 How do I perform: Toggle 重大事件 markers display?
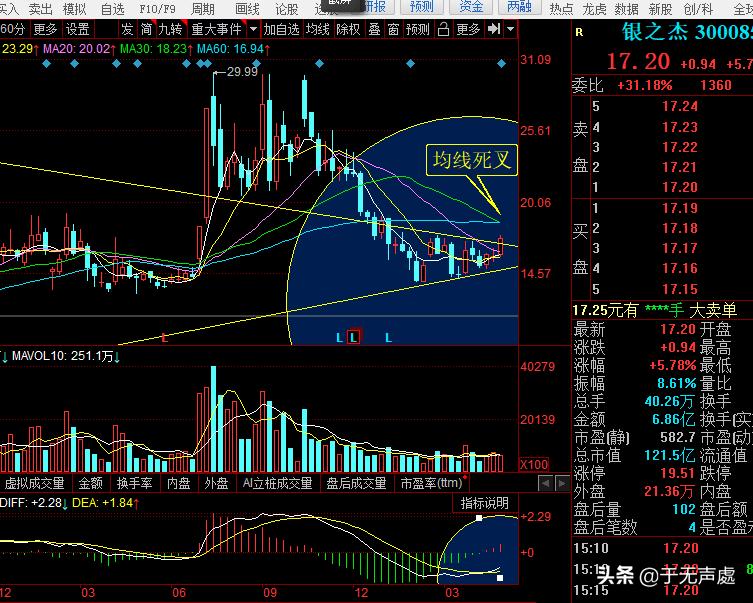216,29
